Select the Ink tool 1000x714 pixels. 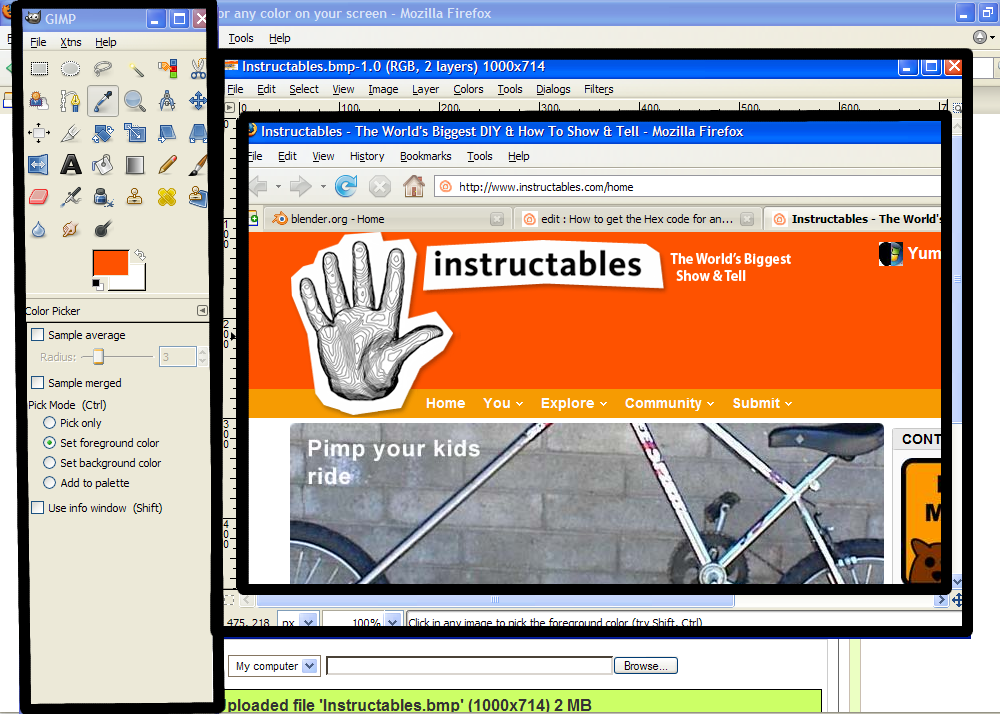pos(103,197)
